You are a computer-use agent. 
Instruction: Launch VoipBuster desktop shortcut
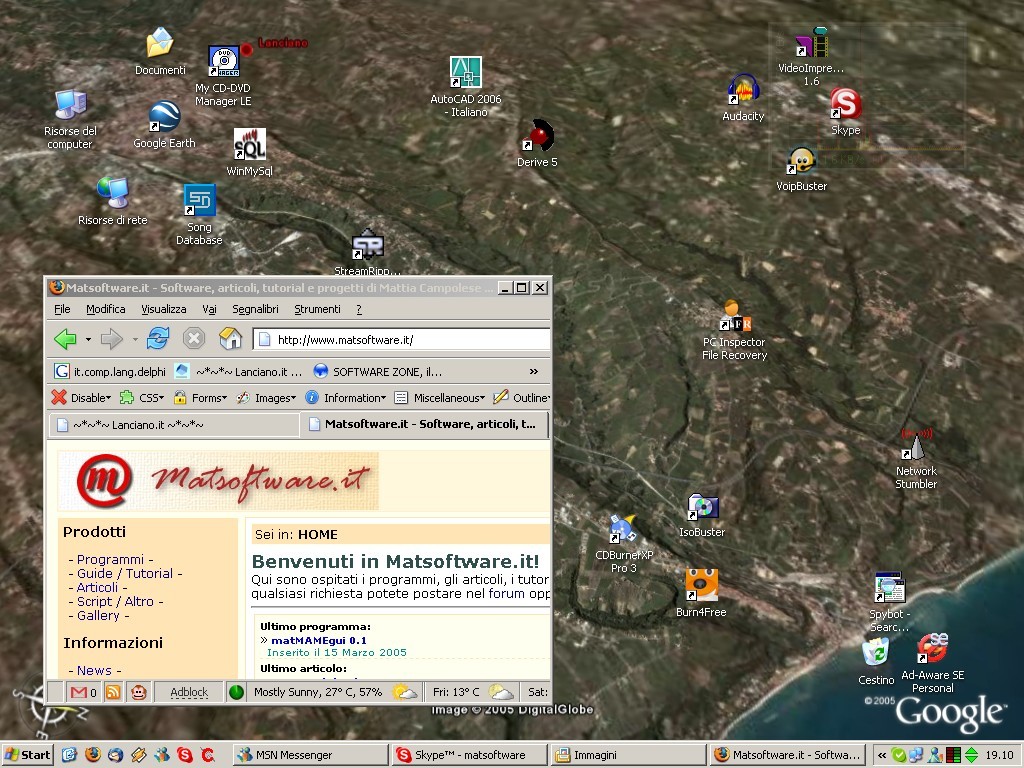801,169
